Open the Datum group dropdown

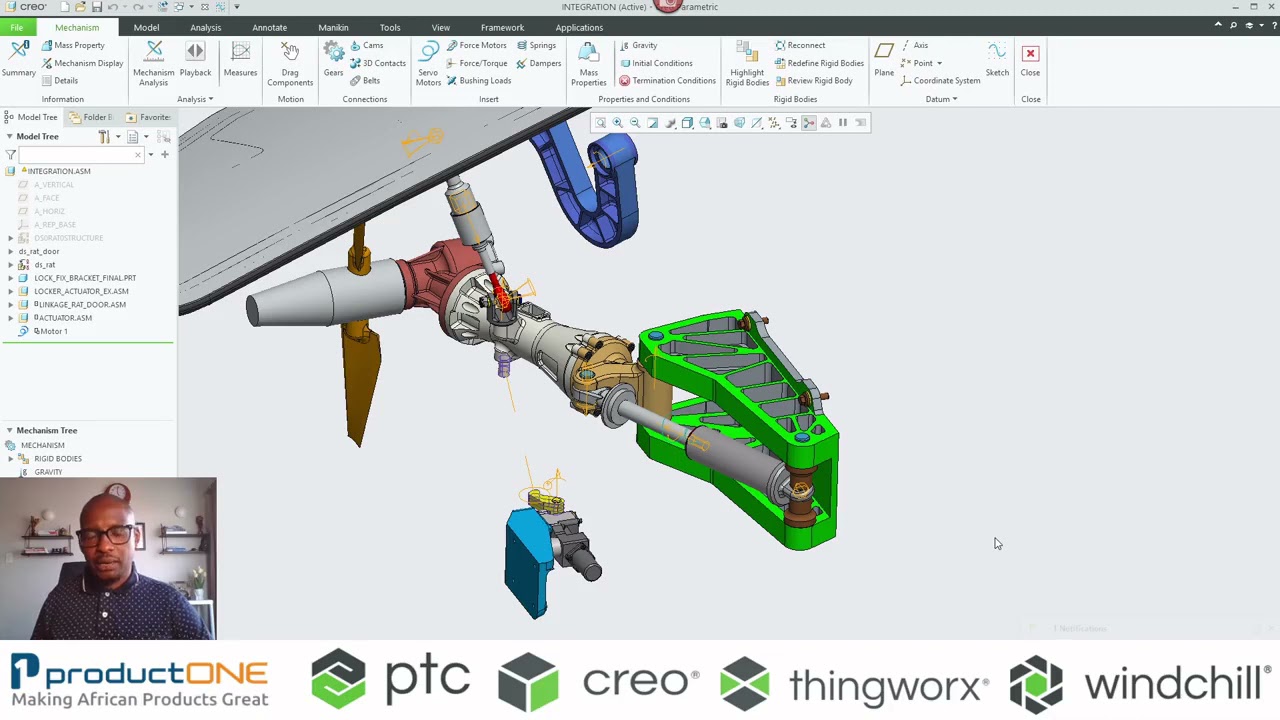point(941,99)
